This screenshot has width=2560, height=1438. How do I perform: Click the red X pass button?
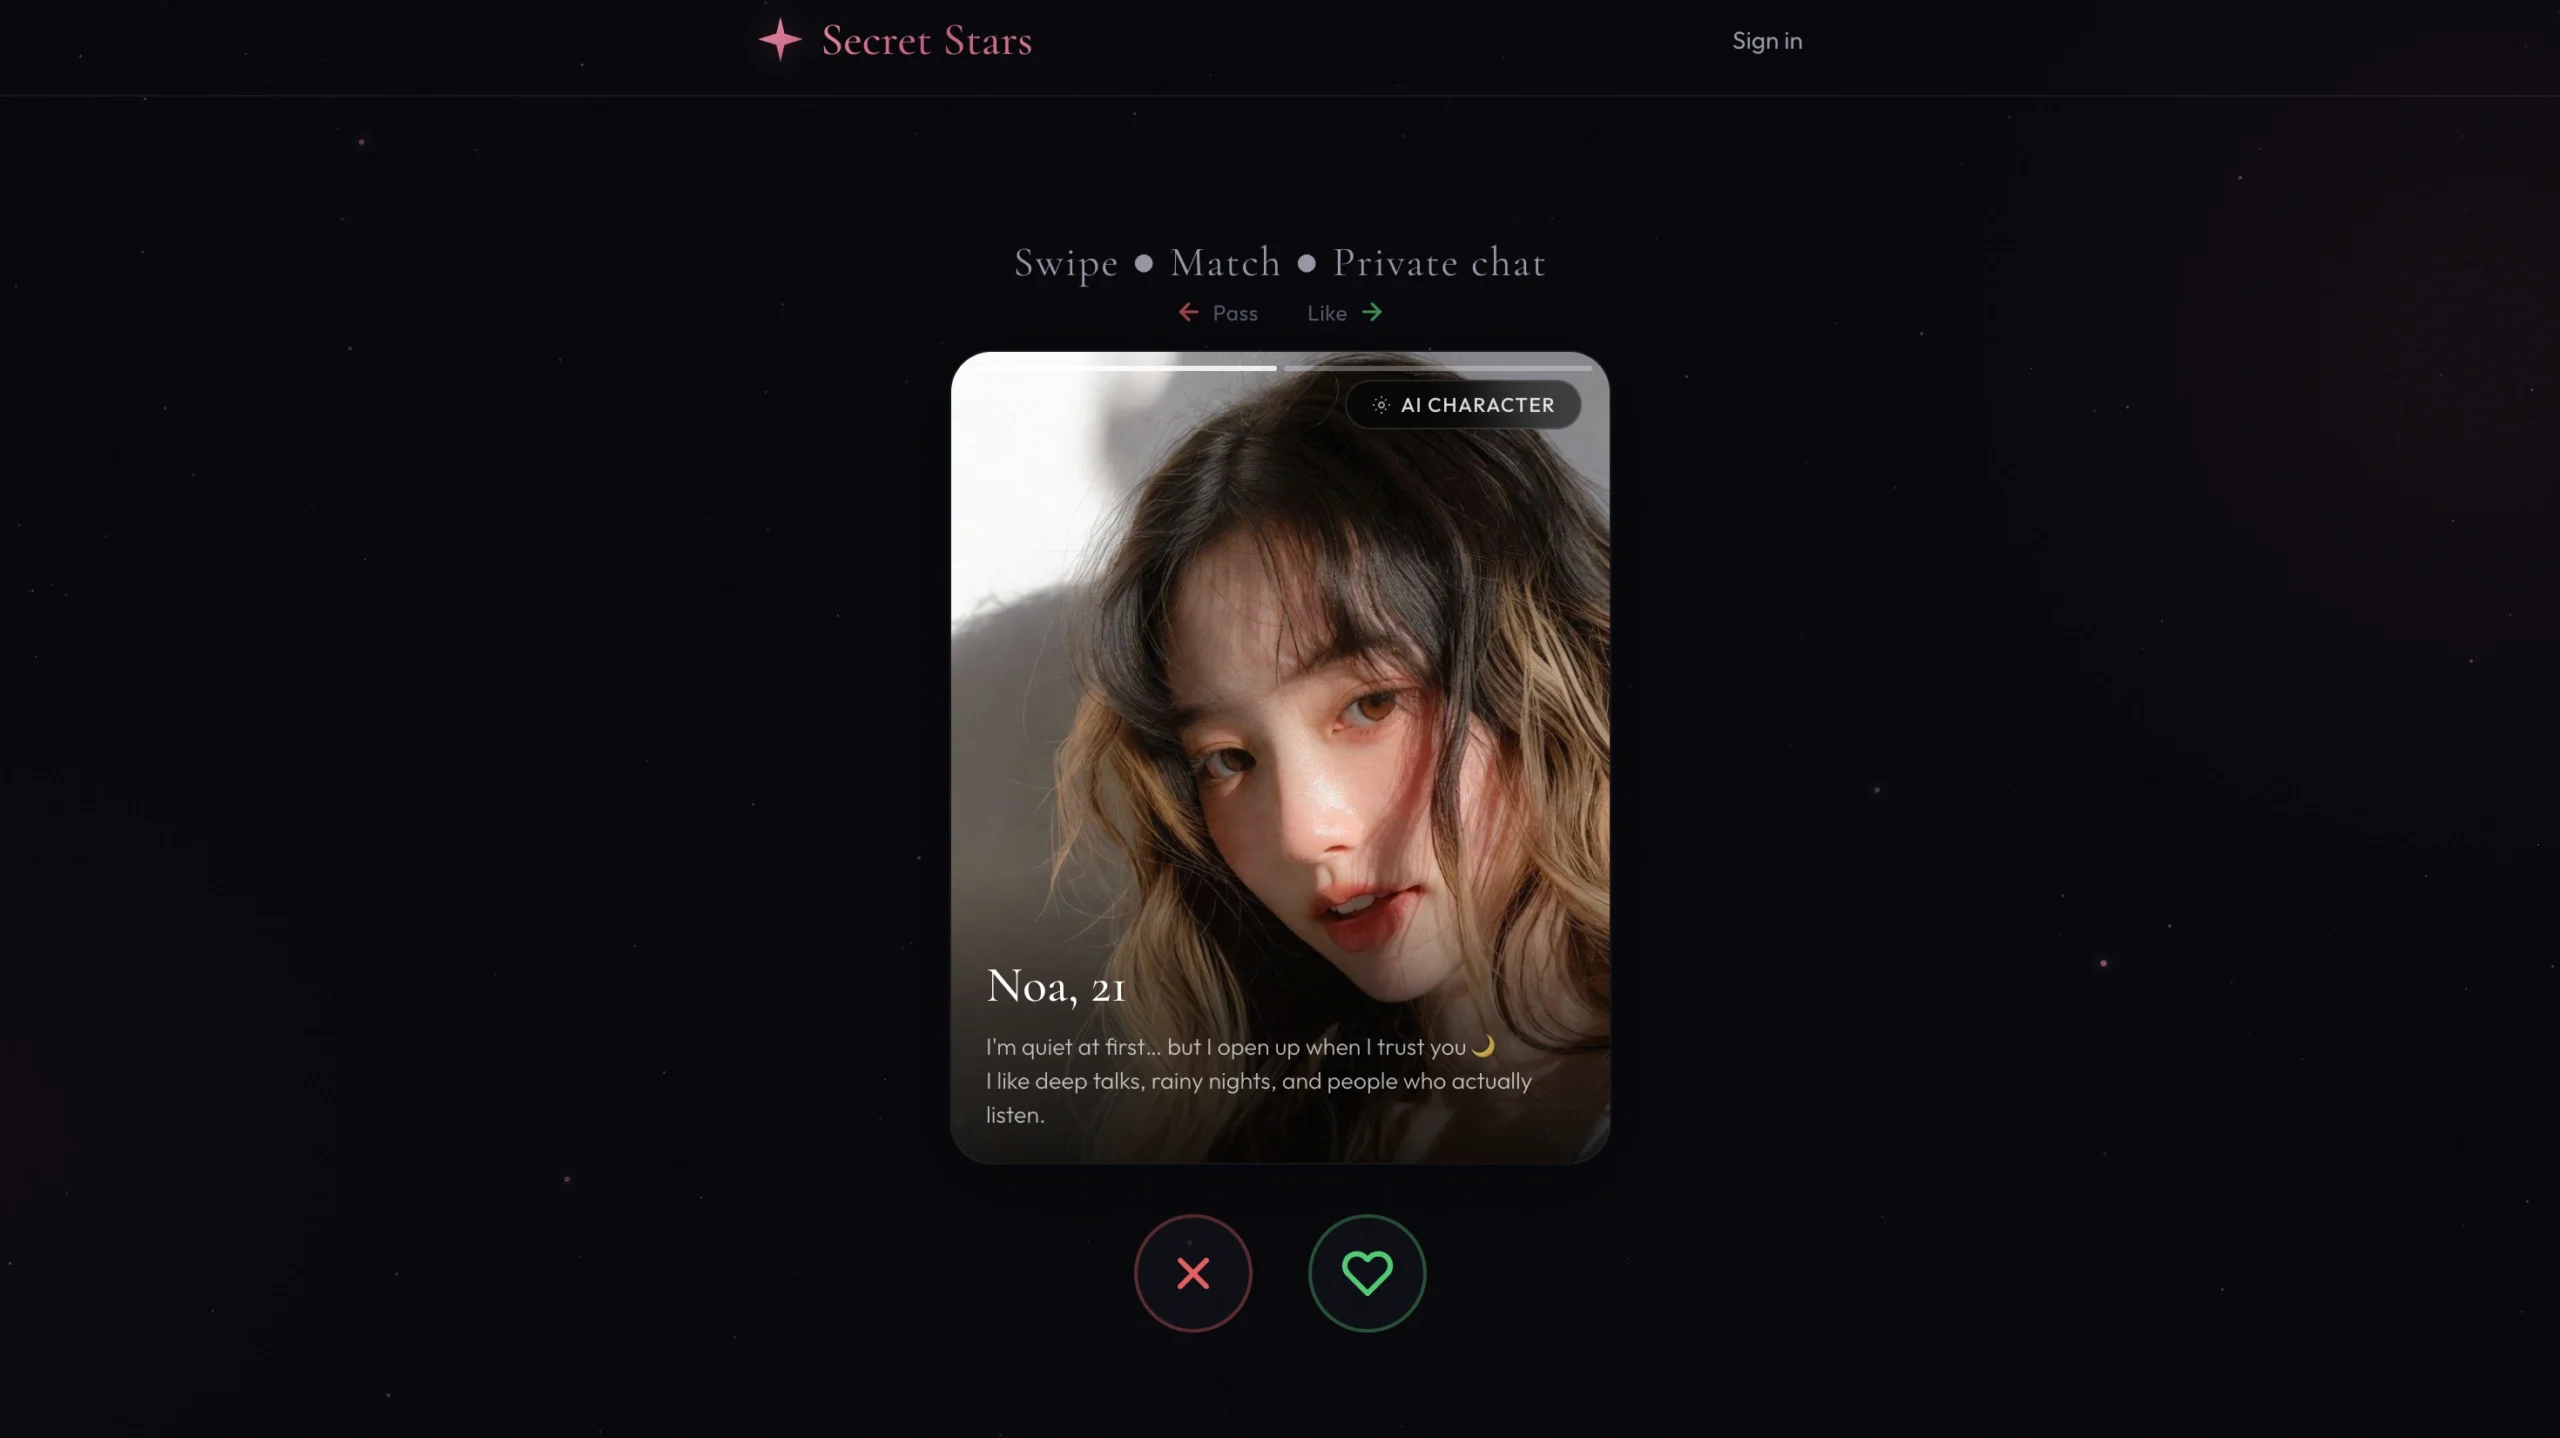pyautogui.click(x=1192, y=1273)
